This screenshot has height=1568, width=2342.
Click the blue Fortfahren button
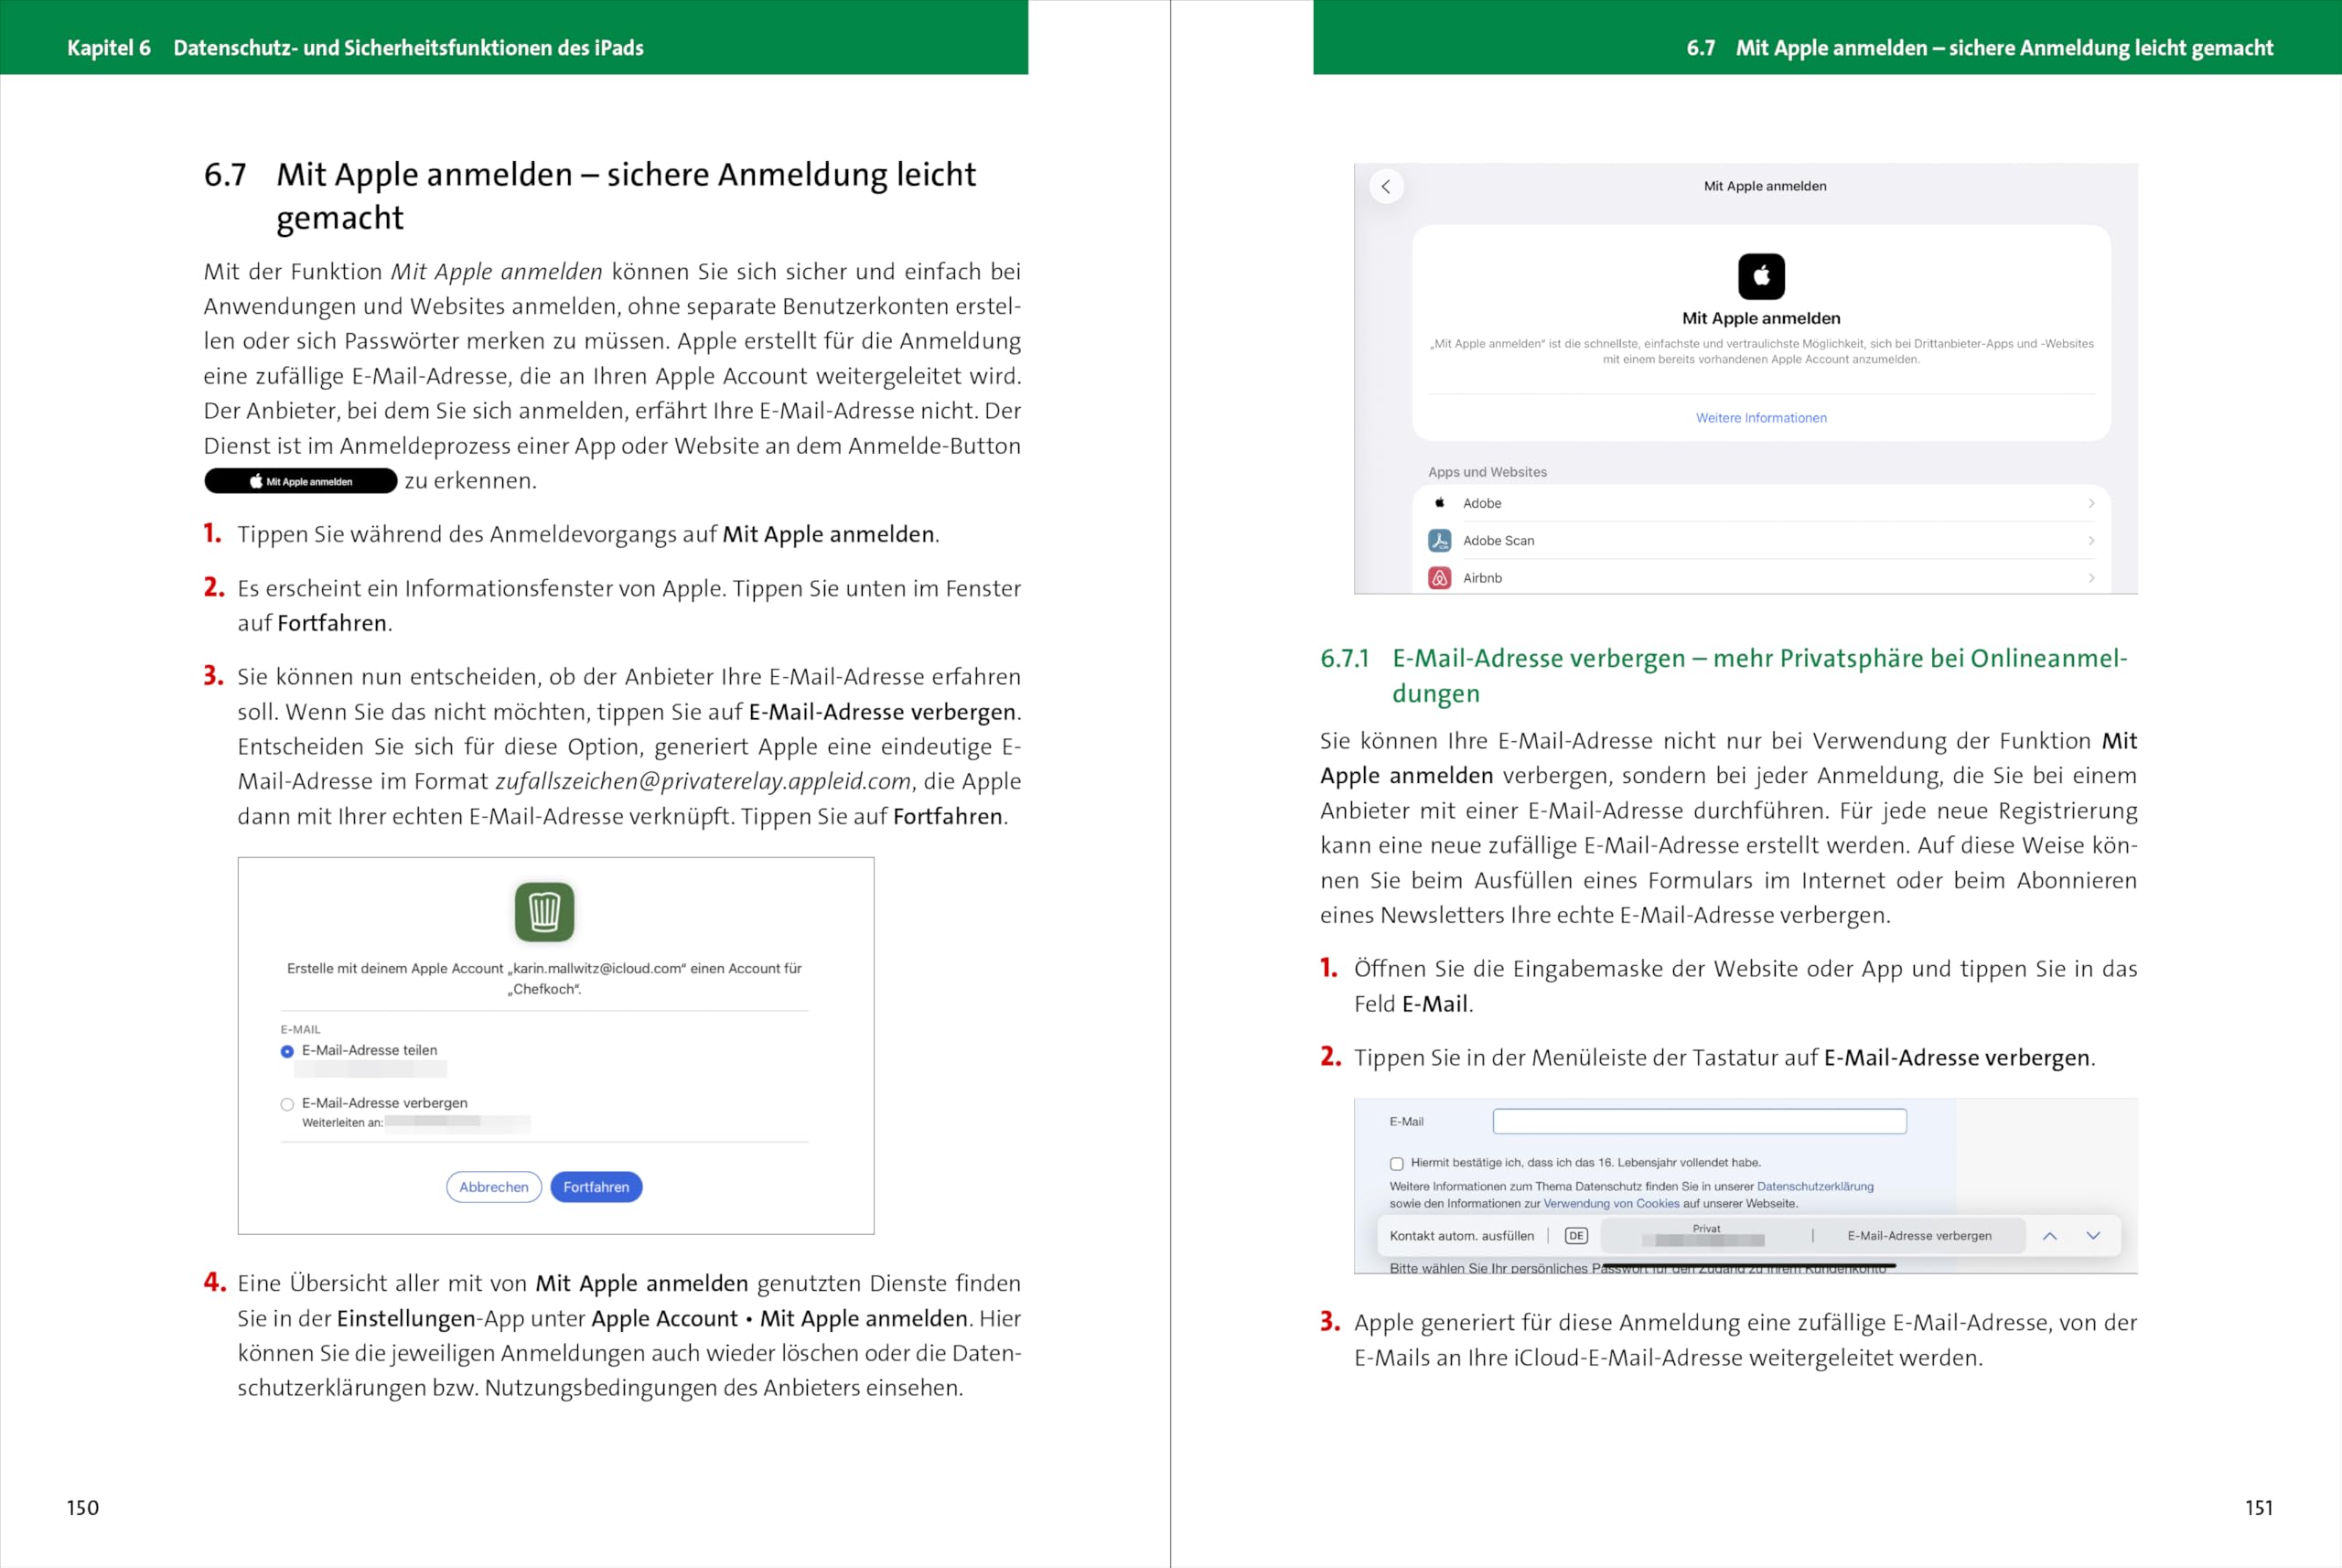click(596, 1187)
